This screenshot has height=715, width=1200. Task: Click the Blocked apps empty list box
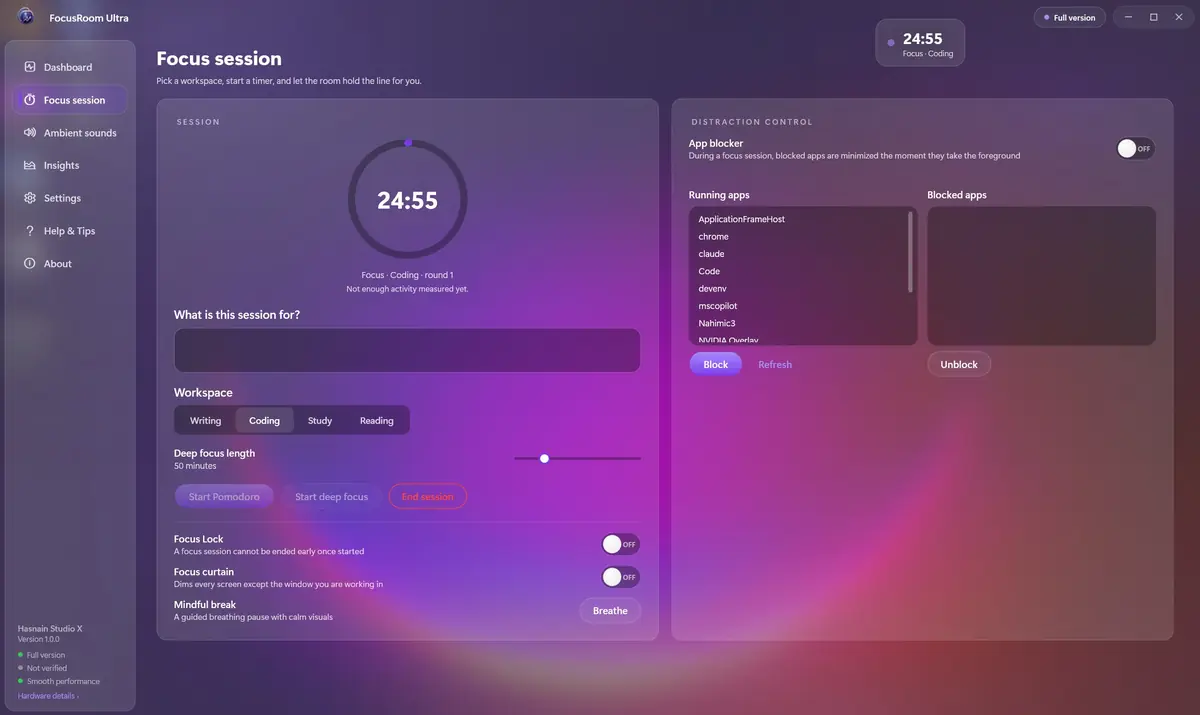click(1041, 276)
